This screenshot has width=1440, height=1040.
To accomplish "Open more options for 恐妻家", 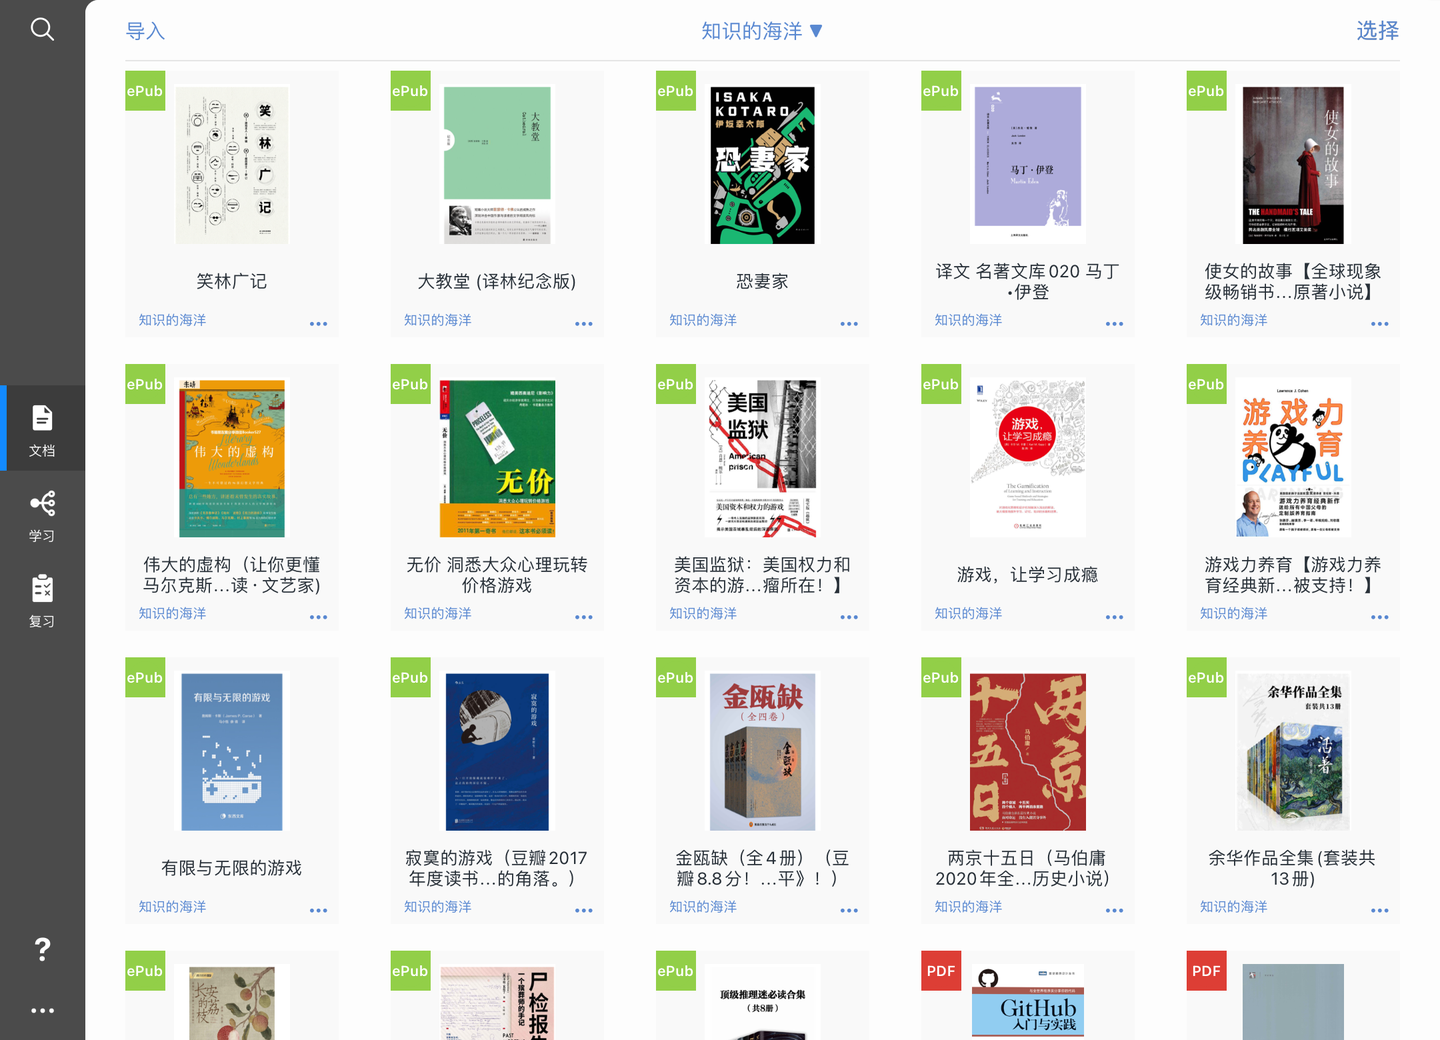I will pyautogui.click(x=849, y=324).
